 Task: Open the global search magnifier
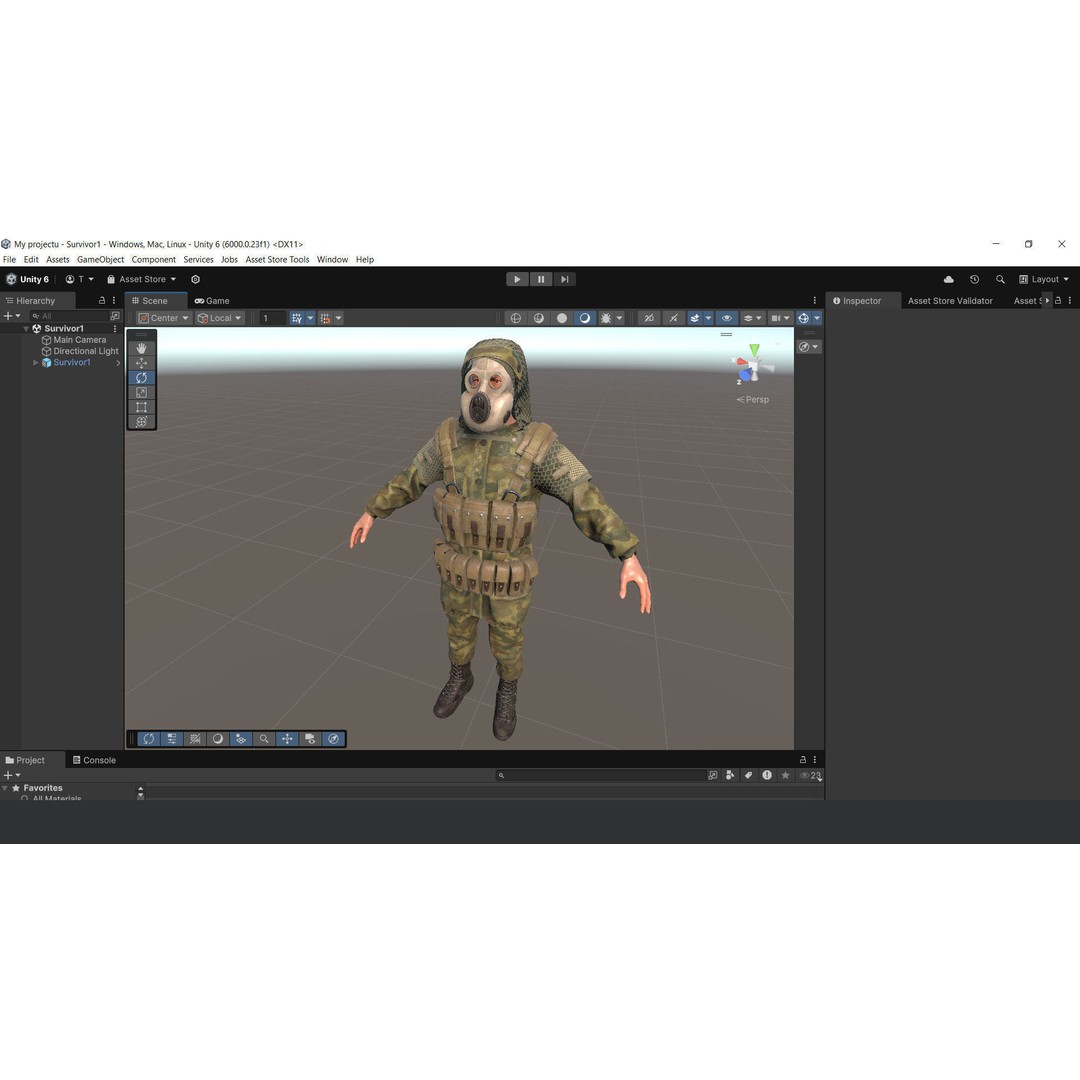tap(1000, 279)
